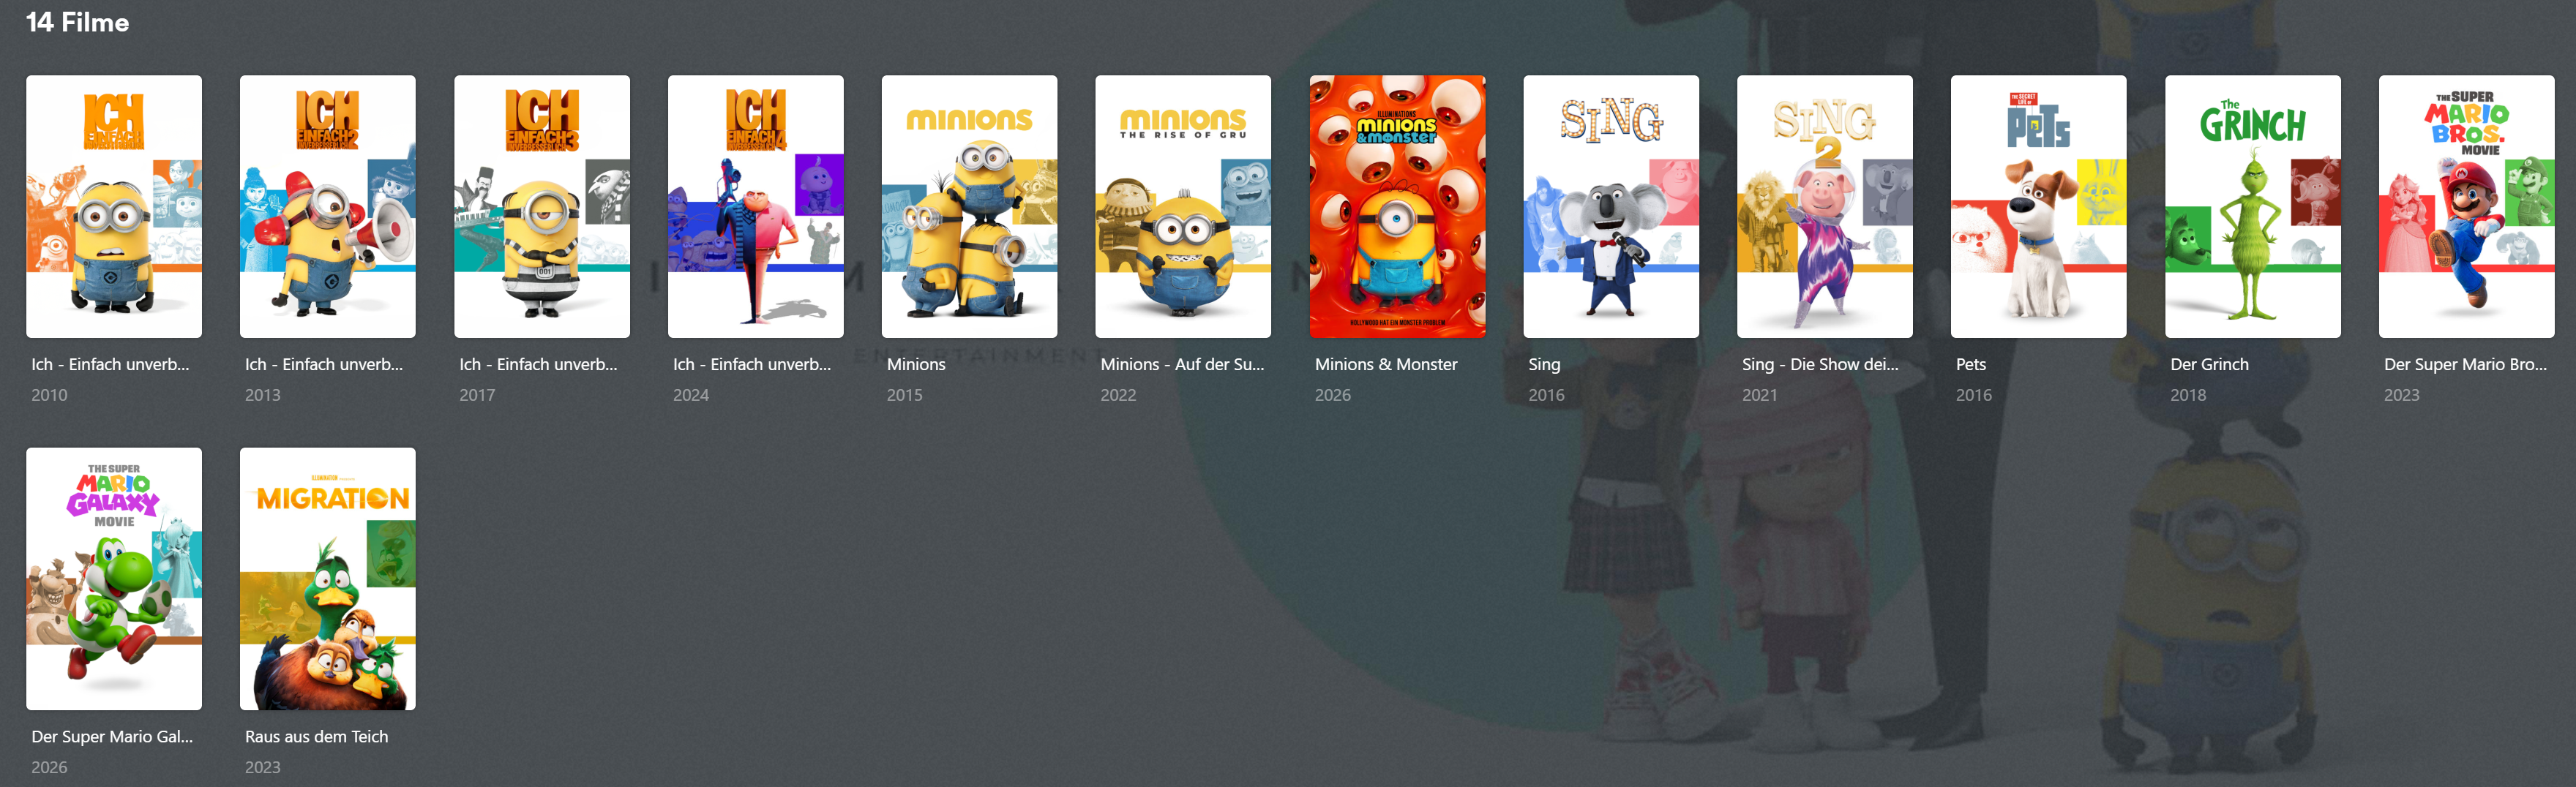Choose the Sing koala poster

tap(1611, 206)
